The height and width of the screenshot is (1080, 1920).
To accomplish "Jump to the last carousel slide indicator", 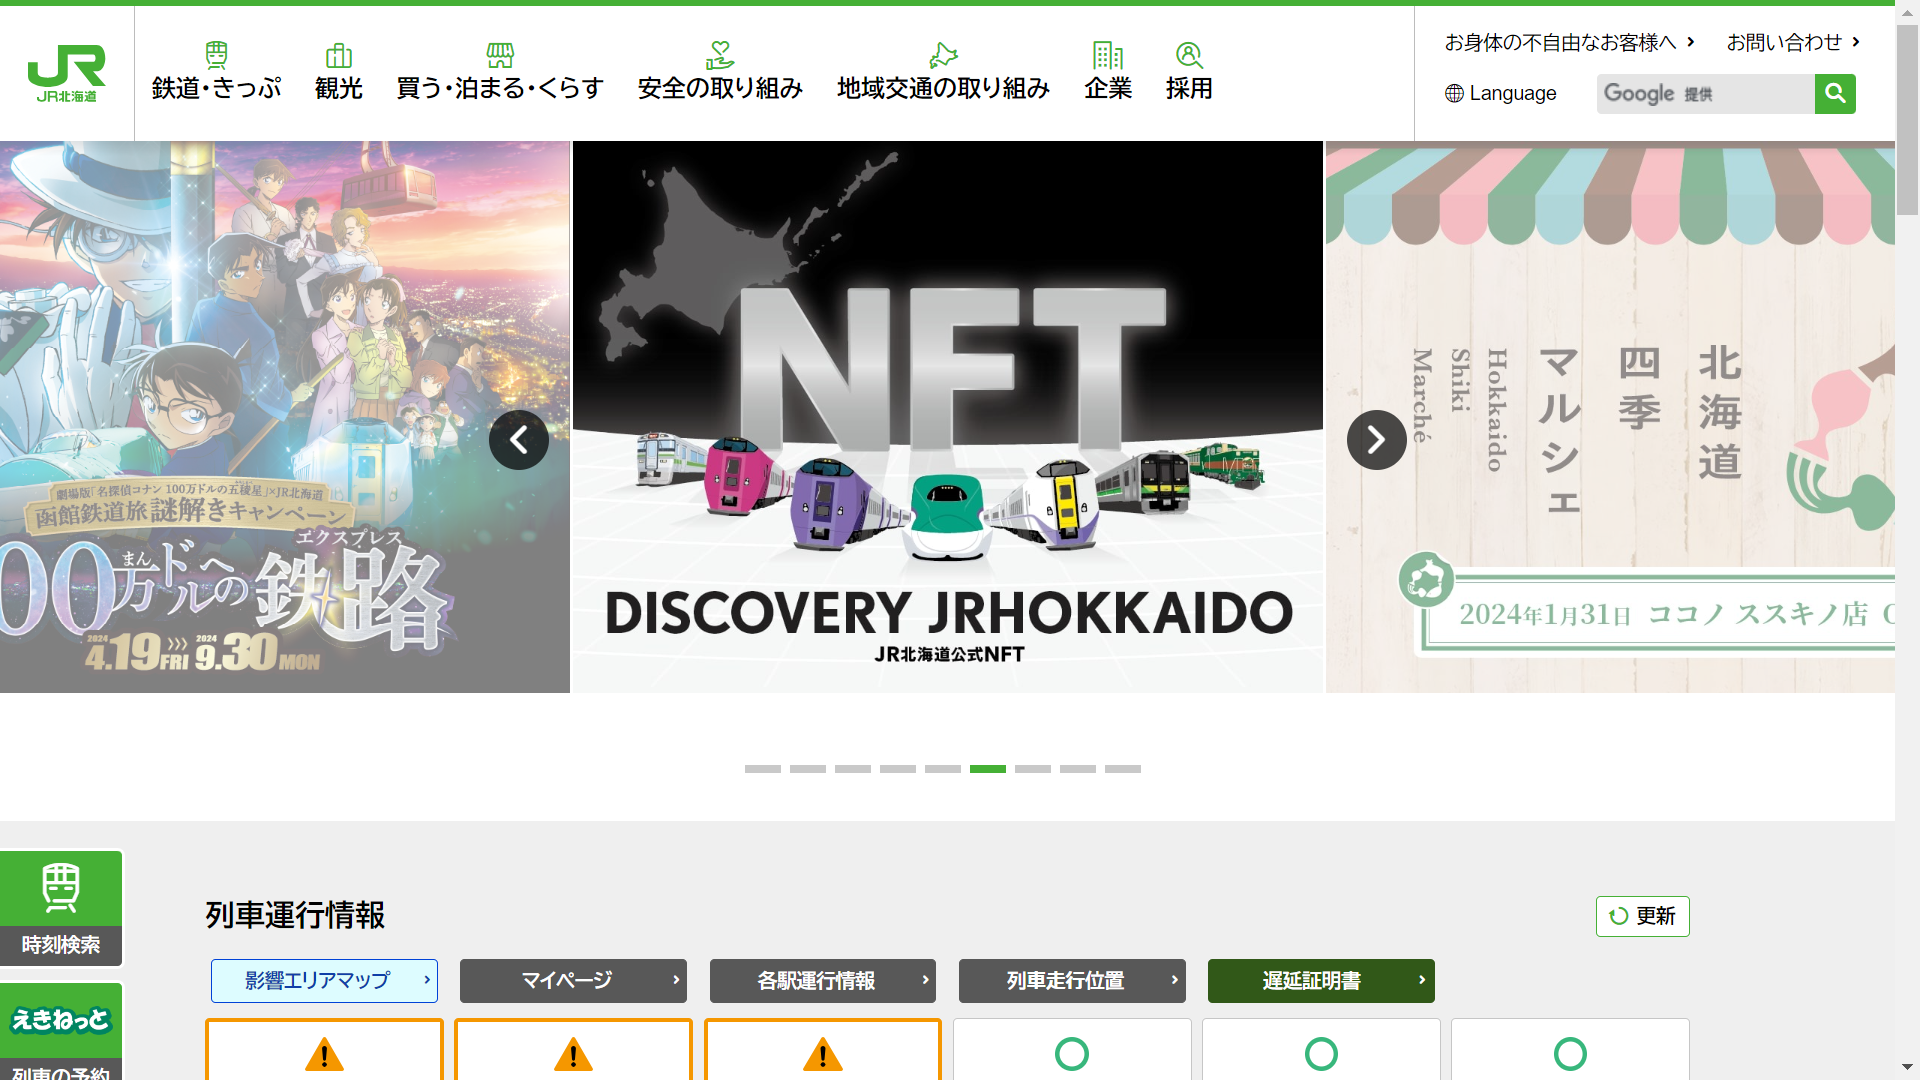I will tap(1123, 769).
